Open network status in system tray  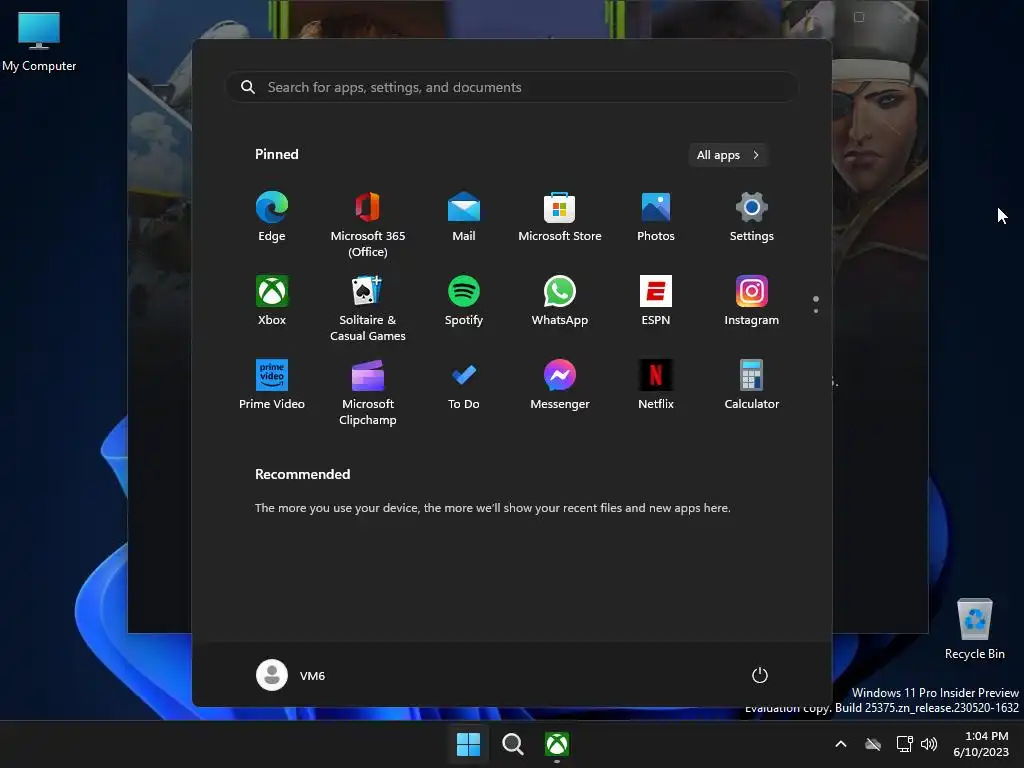point(904,744)
